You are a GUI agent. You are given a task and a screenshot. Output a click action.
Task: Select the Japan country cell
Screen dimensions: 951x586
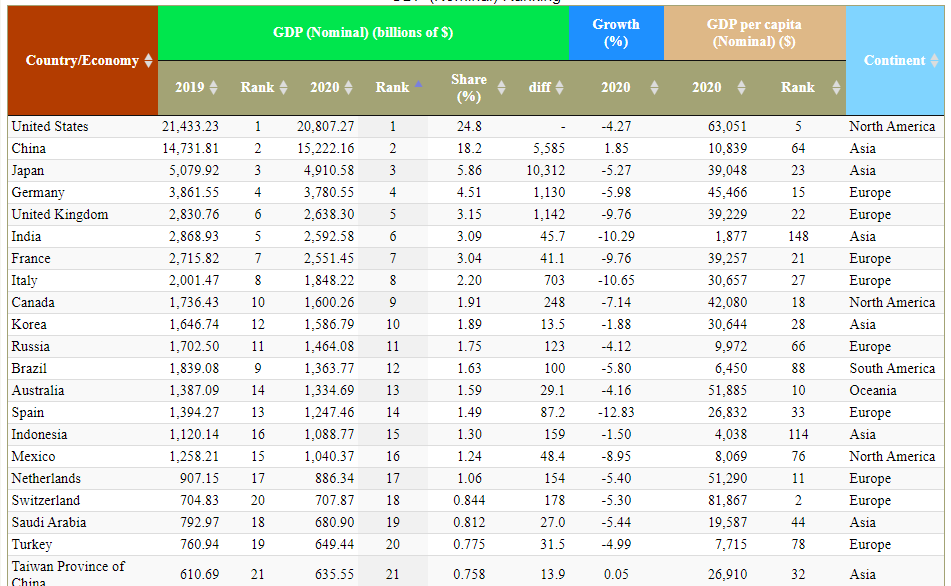click(x=82, y=170)
